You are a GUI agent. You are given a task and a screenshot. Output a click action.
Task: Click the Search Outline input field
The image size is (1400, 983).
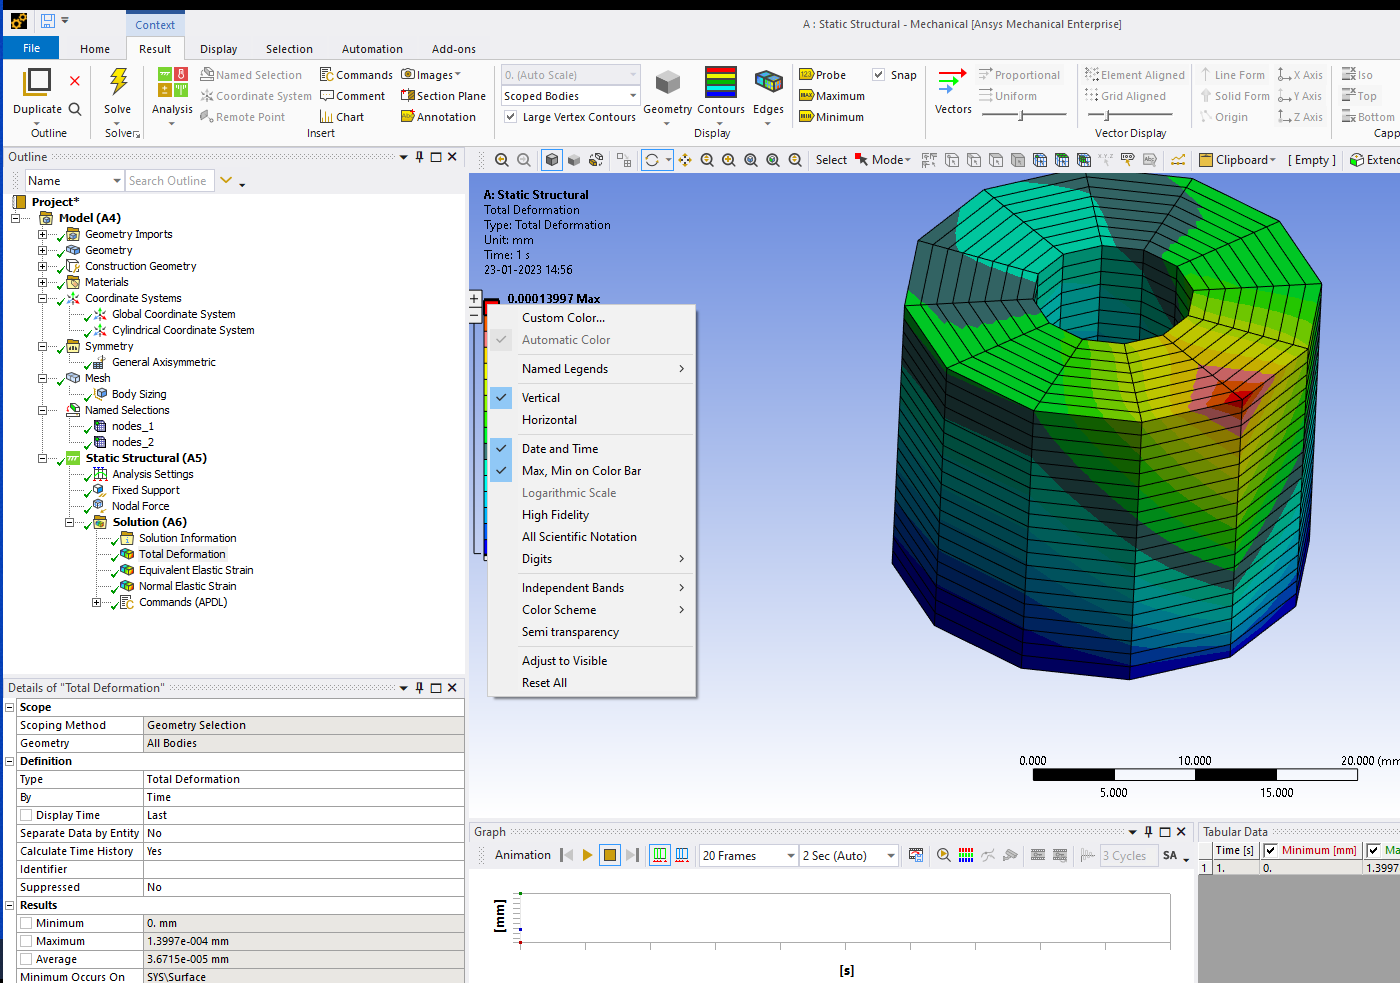168,181
